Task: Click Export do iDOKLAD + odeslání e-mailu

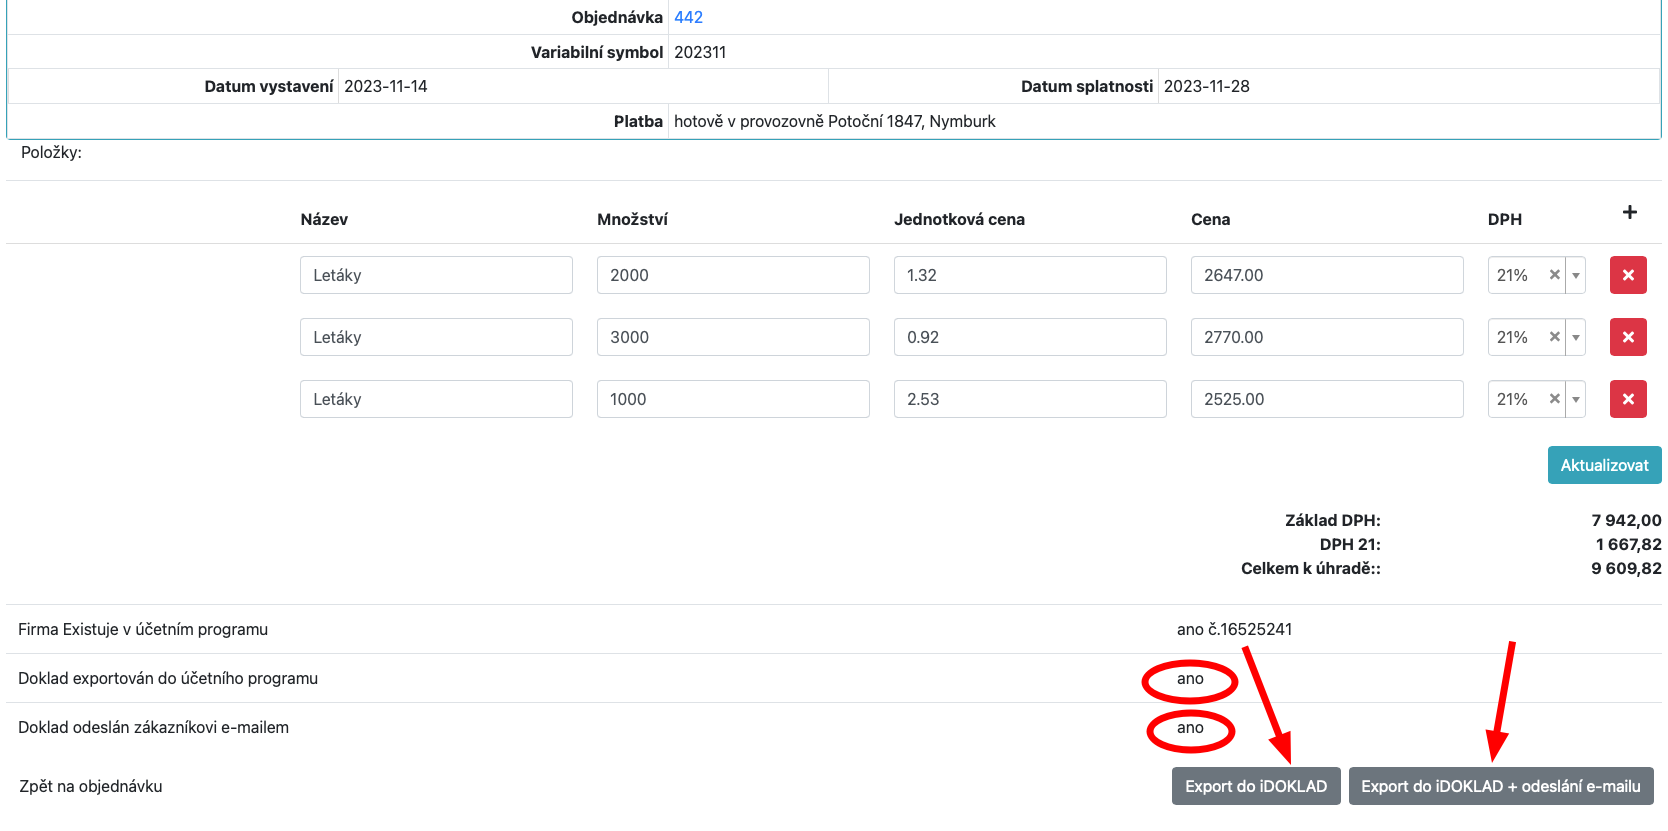Action: point(1500,786)
